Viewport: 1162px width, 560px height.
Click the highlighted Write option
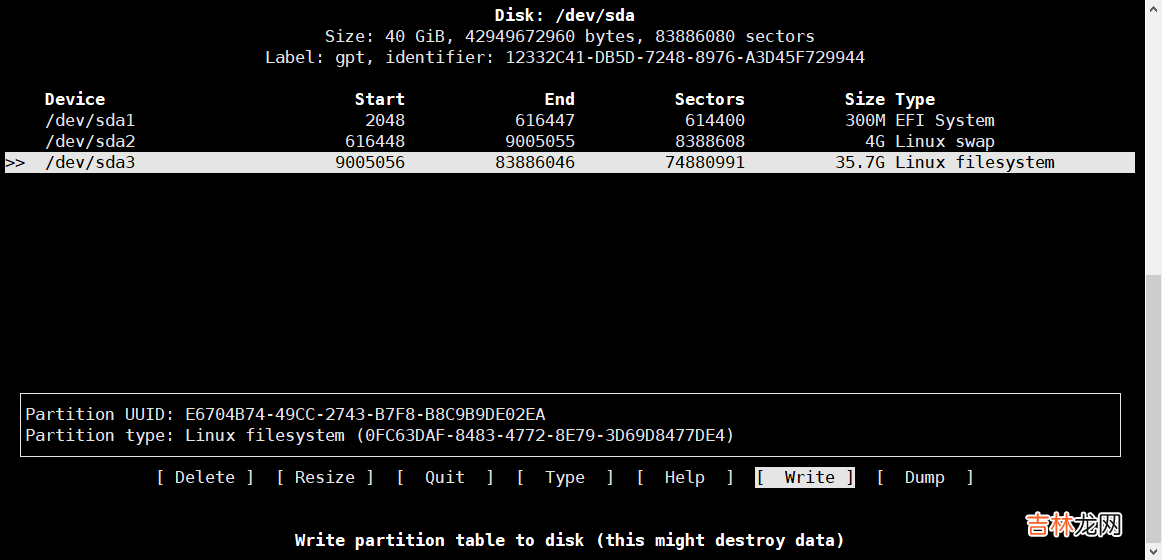point(805,478)
